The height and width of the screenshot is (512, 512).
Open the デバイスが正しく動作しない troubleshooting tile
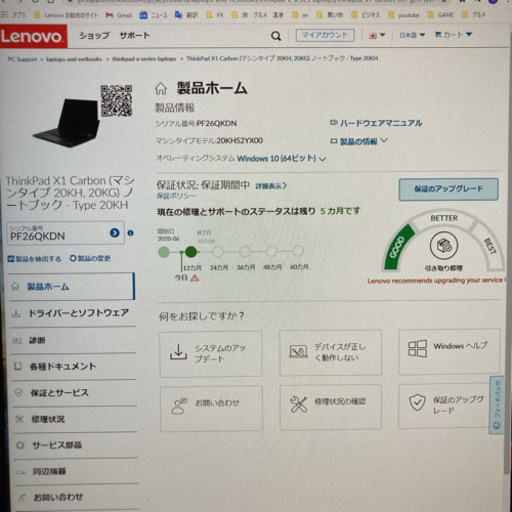[330, 353]
